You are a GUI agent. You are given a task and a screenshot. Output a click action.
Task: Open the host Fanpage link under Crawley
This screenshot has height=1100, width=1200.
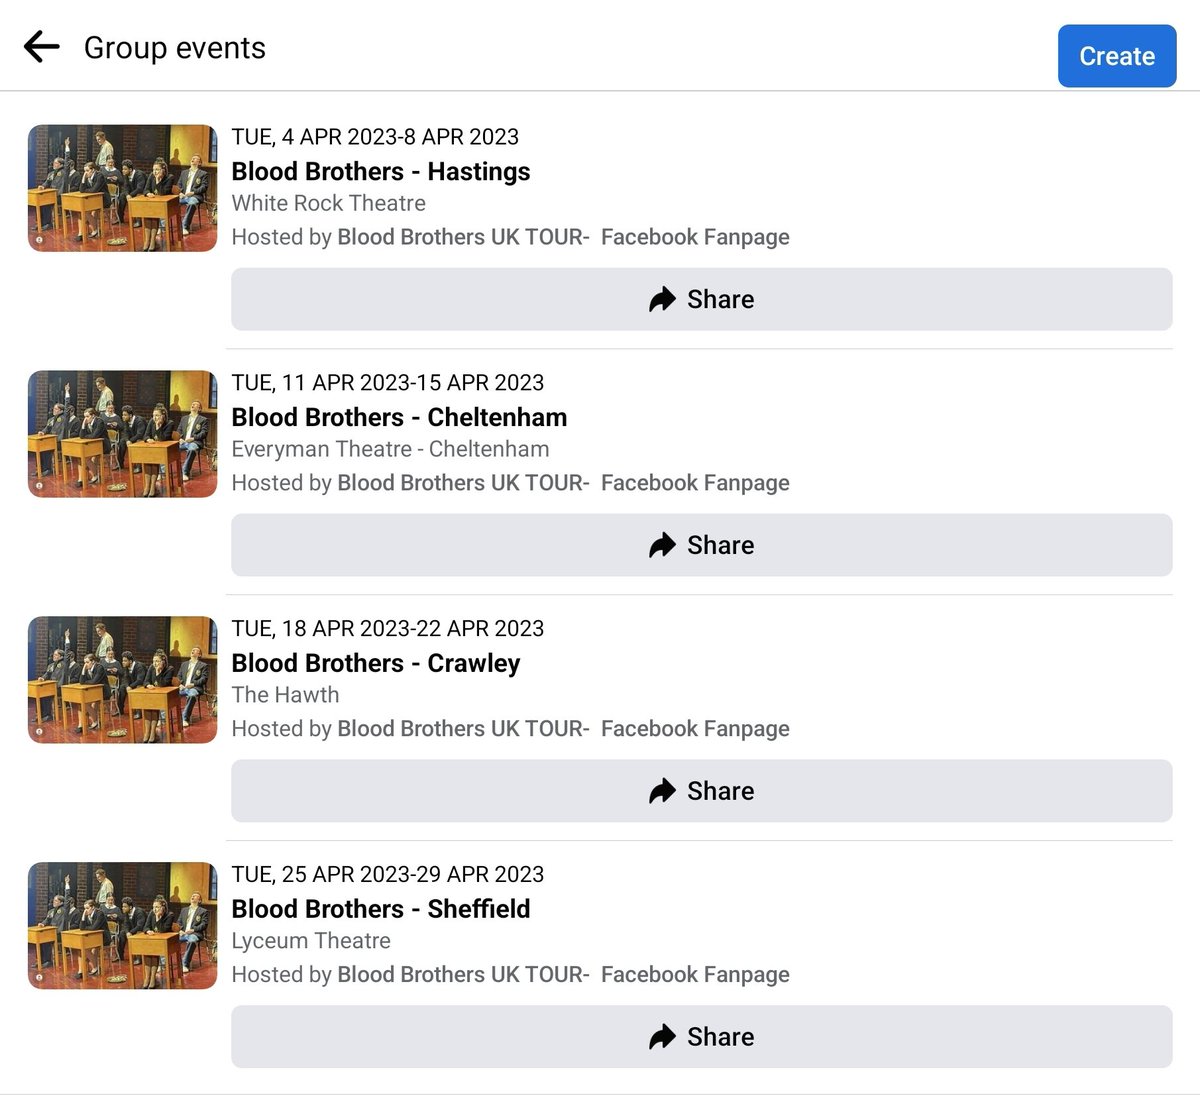[x=563, y=729]
